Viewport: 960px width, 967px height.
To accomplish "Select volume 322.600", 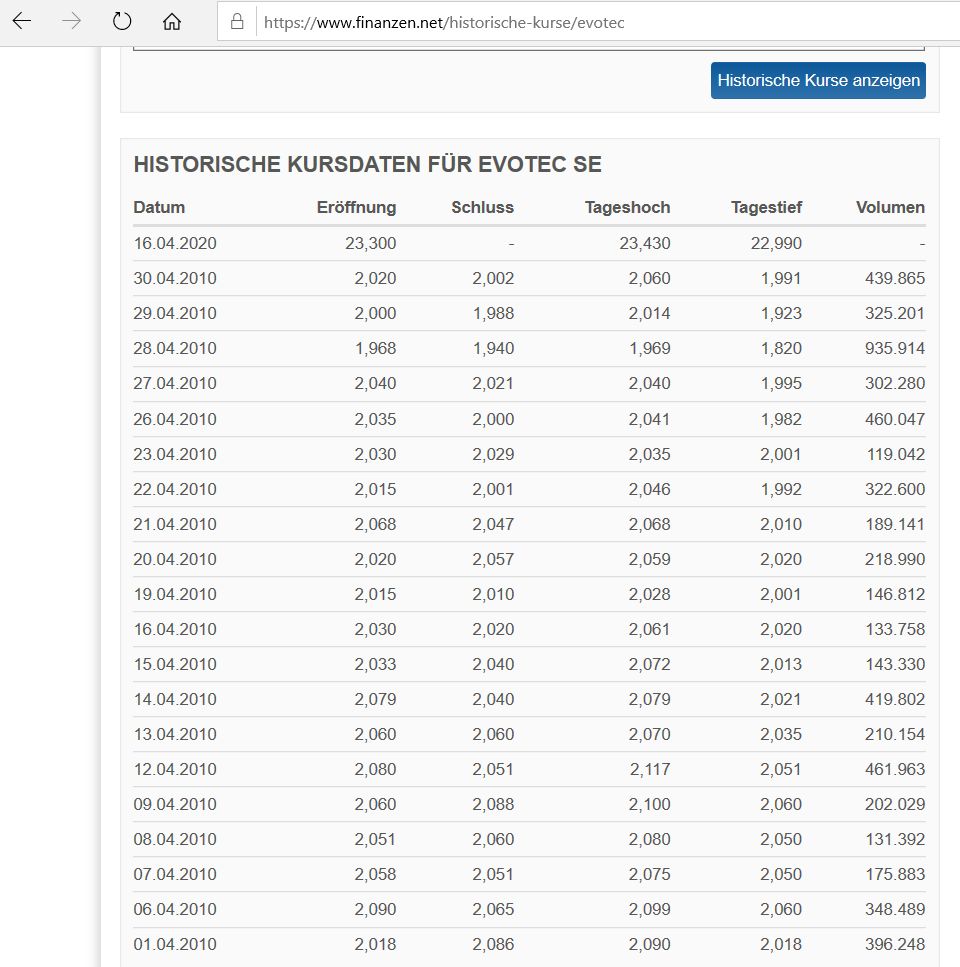I will point(895,490).
